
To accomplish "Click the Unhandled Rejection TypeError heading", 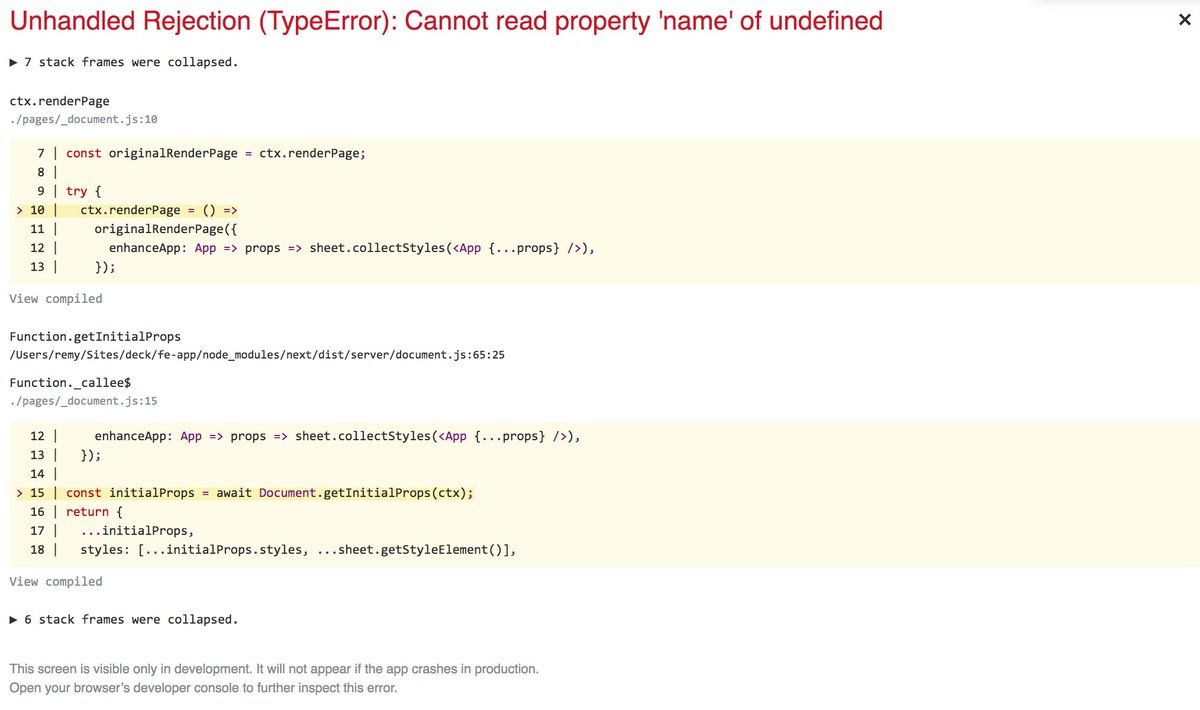I will [x=446, y=20].
